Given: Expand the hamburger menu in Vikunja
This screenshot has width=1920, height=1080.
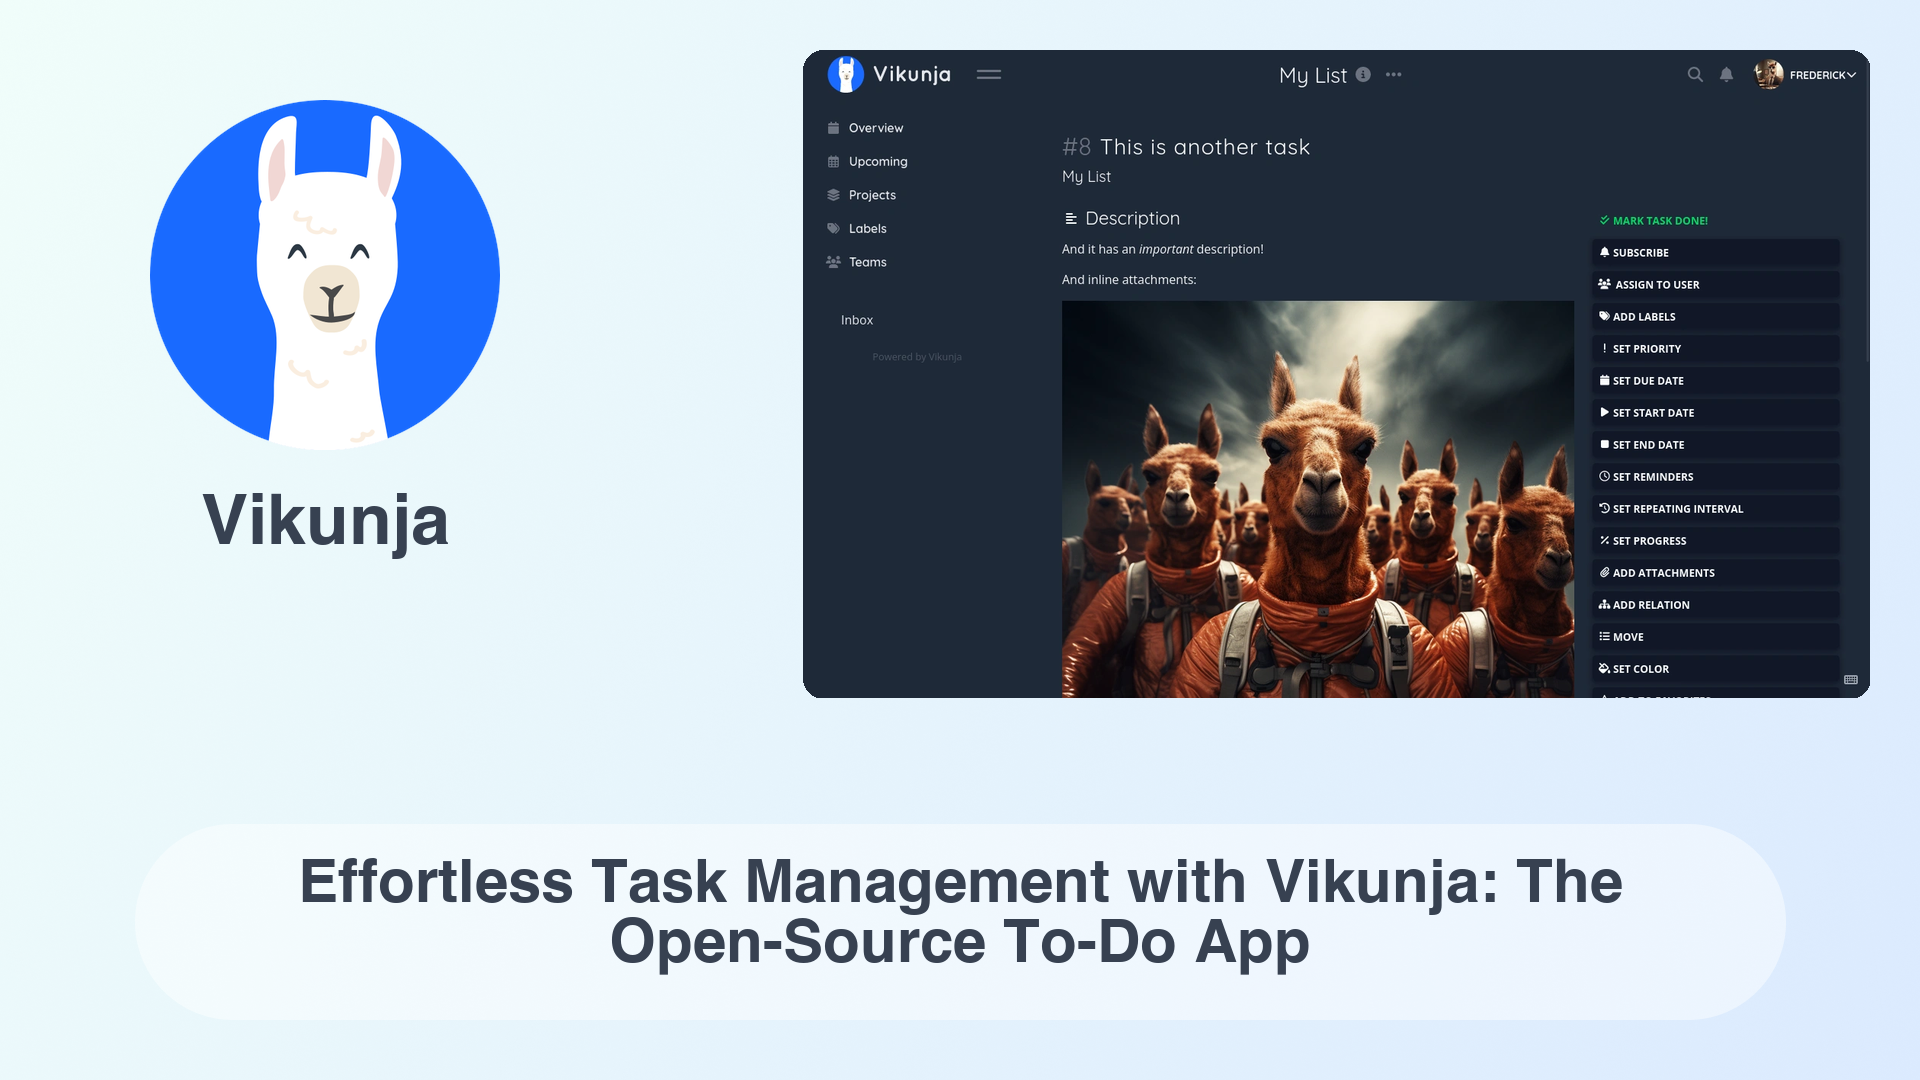Looking at the screenshot, I should click(x=990, y=74).
